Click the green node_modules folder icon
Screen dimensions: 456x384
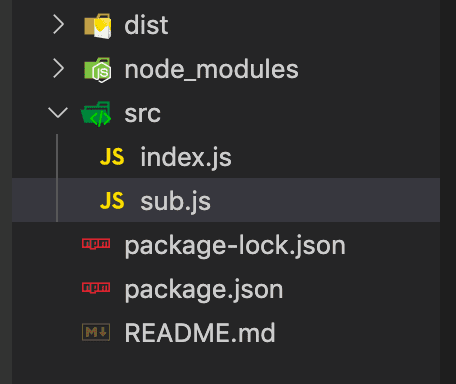click(x=98, y=70)
